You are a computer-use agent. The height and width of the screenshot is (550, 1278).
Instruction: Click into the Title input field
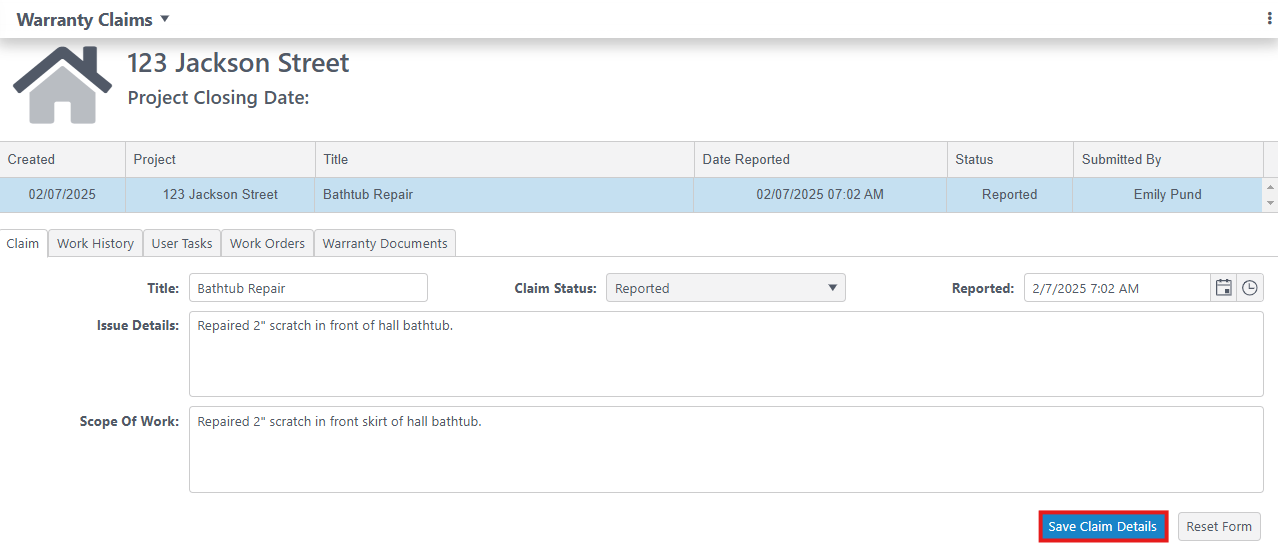308,288
